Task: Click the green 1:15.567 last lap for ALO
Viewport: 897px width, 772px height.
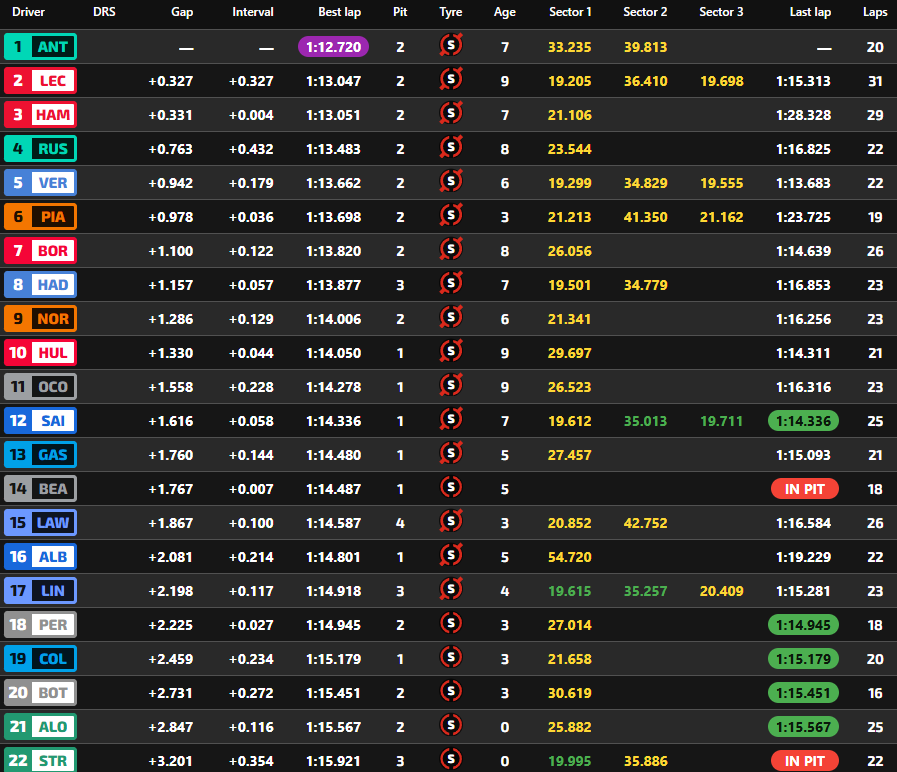Action: (x=803, y=727)
